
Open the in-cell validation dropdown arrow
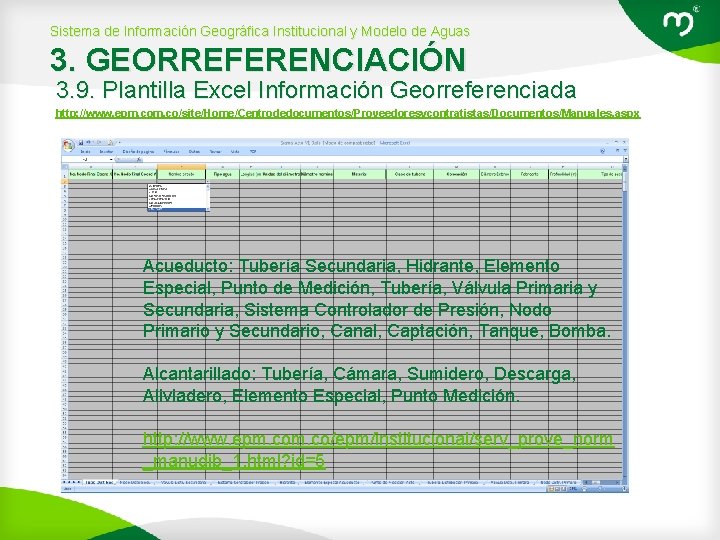click(208, 182)
